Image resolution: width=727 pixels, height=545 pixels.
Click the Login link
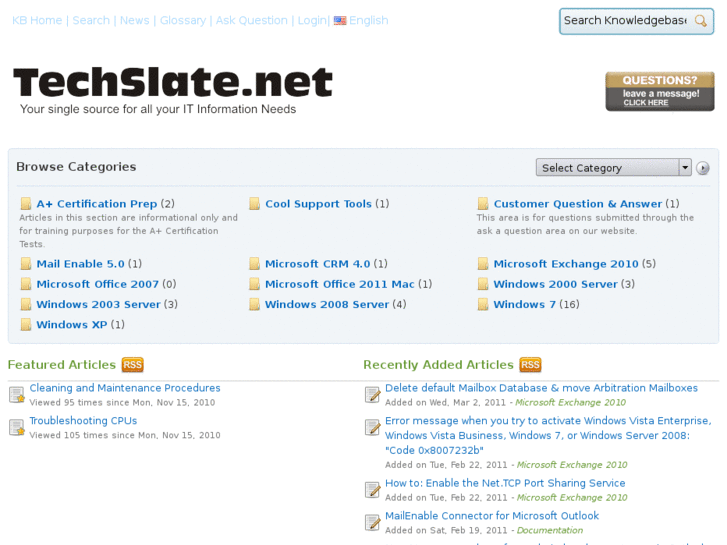click(x=312, y=20)
